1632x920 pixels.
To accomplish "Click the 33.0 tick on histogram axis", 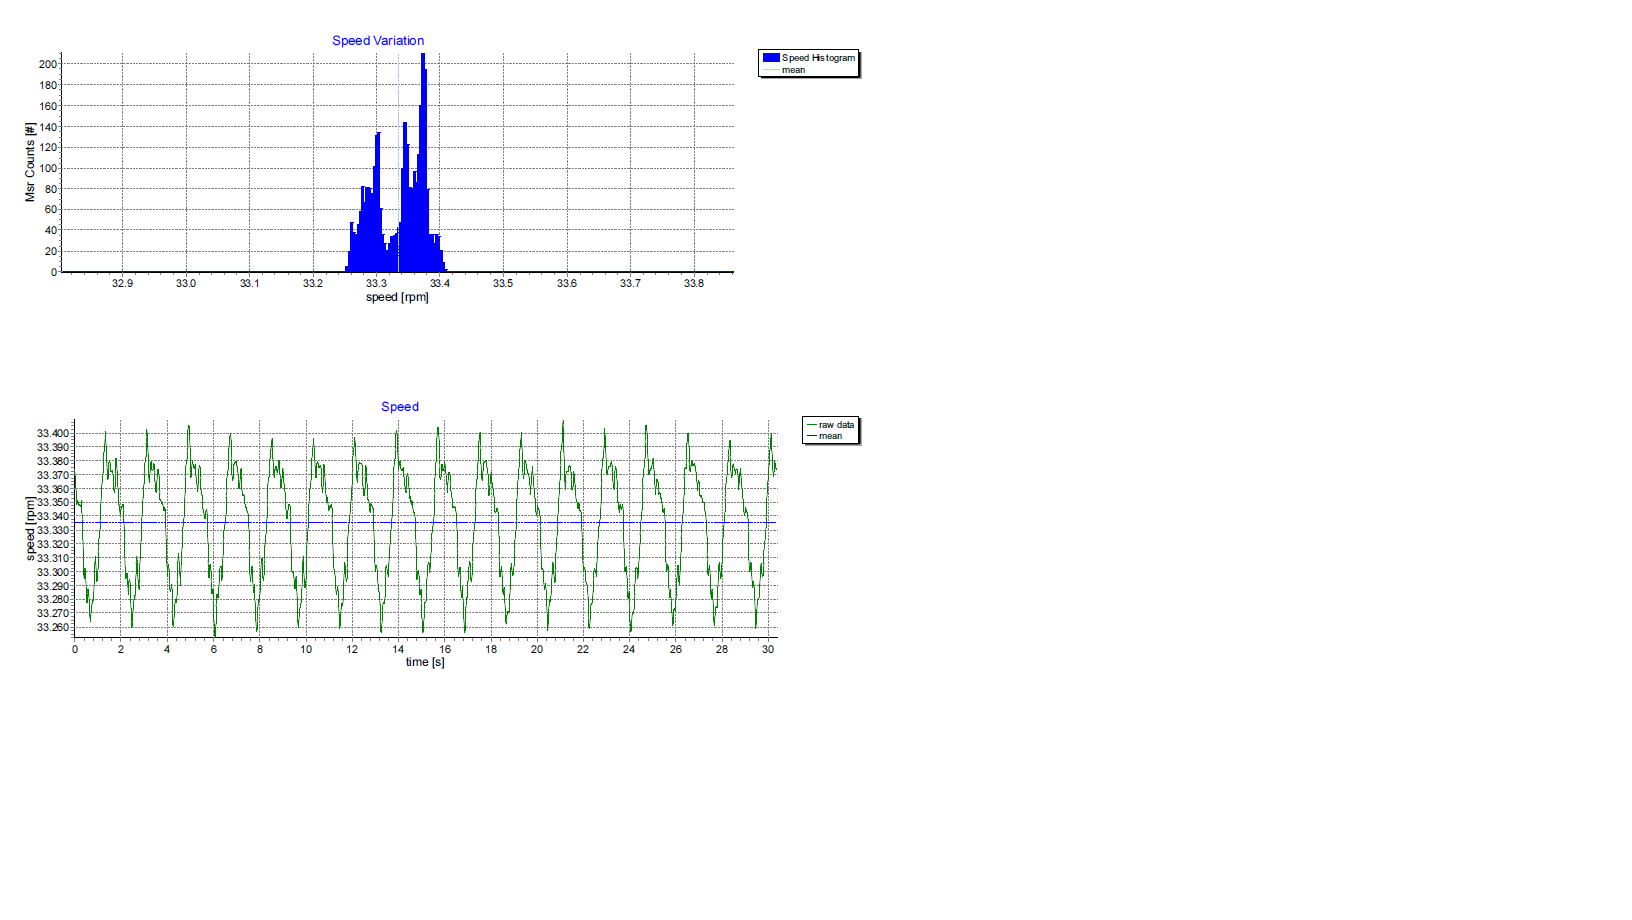I will [186, 283].
